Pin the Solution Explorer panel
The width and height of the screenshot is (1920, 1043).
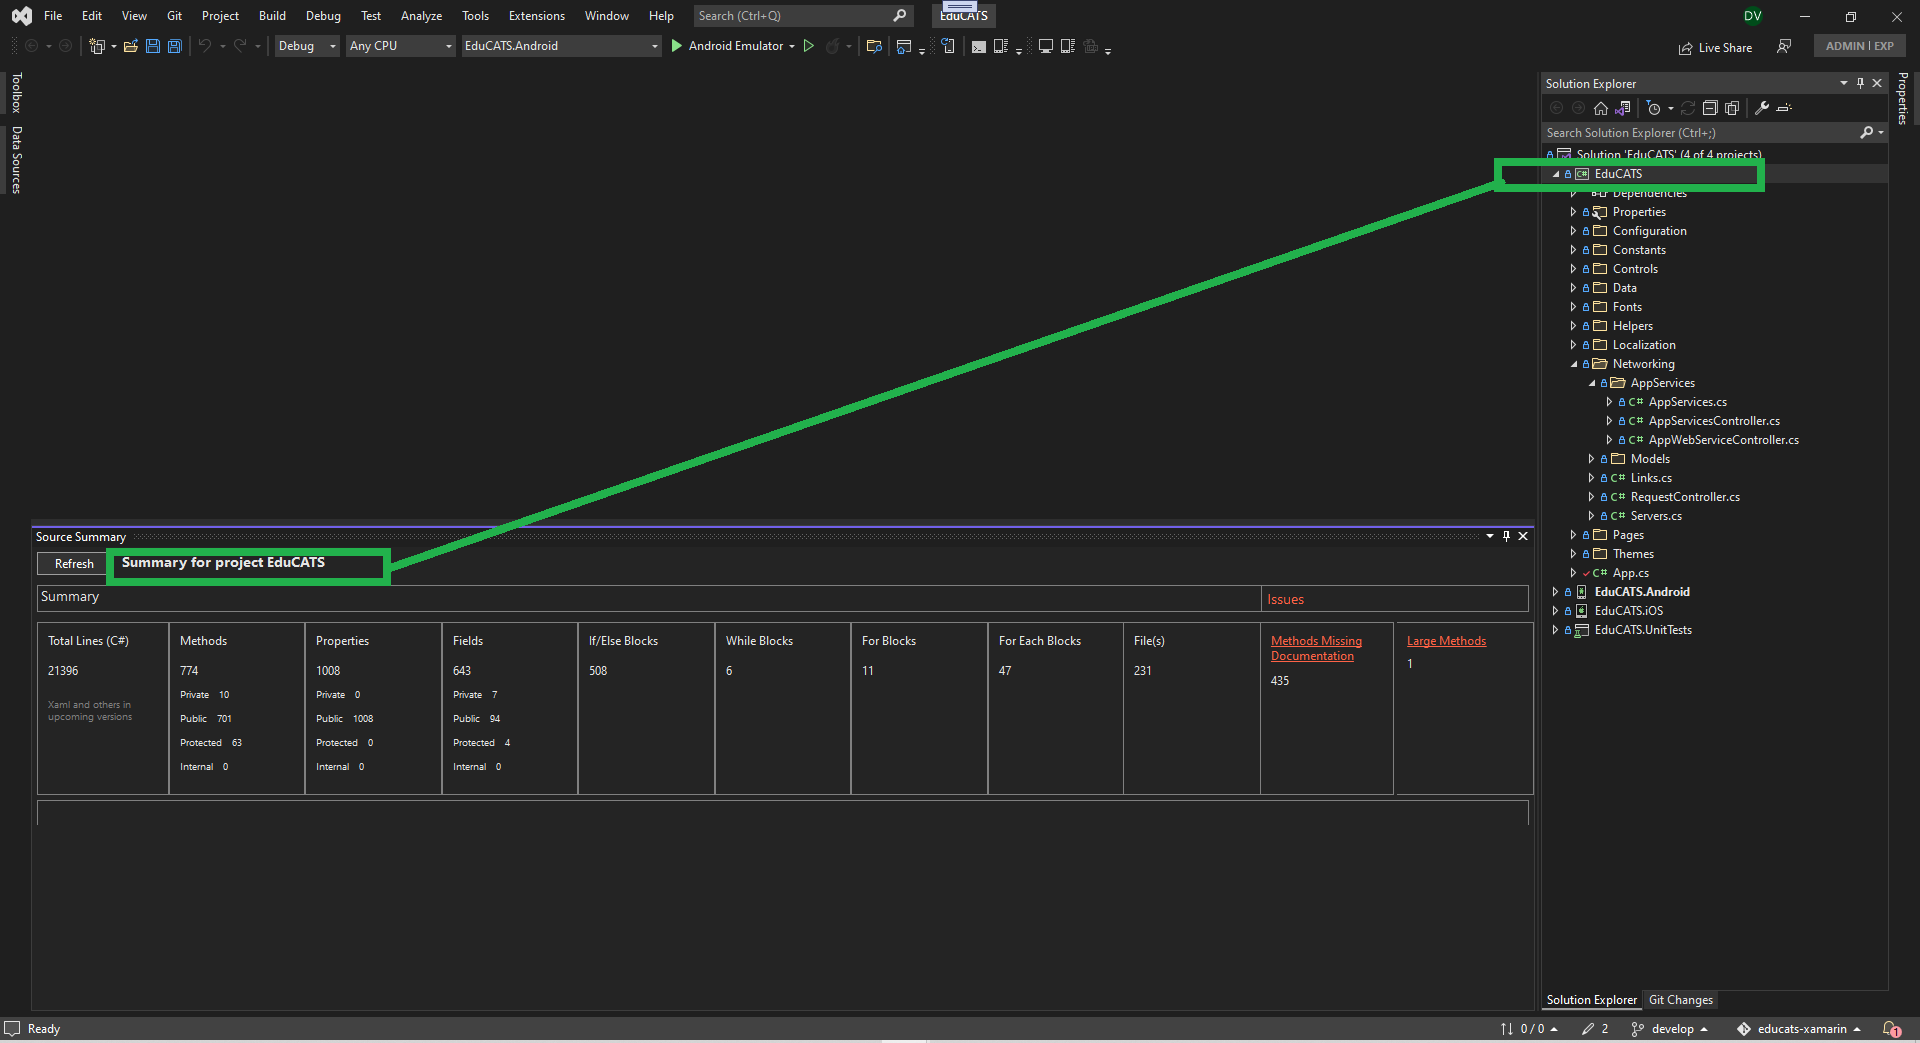(1860, 83)
